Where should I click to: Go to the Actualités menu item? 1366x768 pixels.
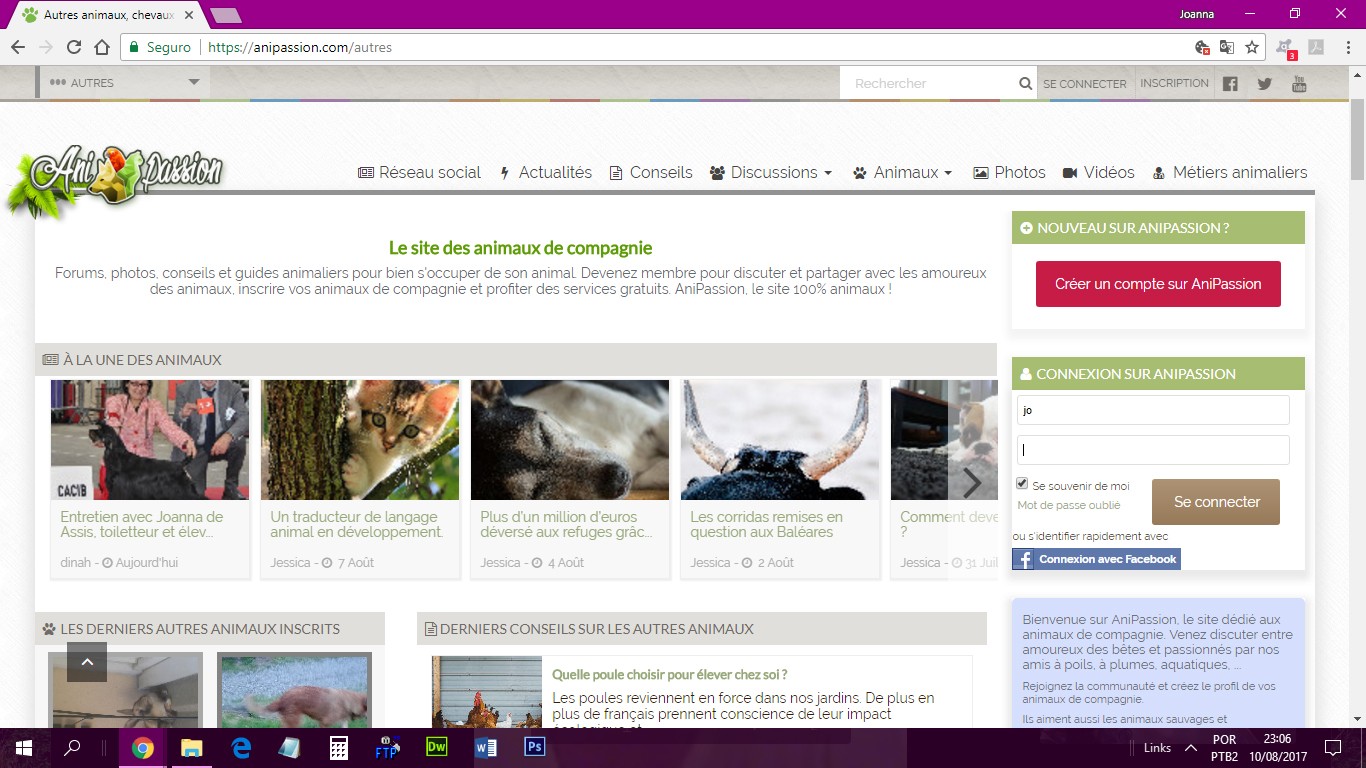545,172
